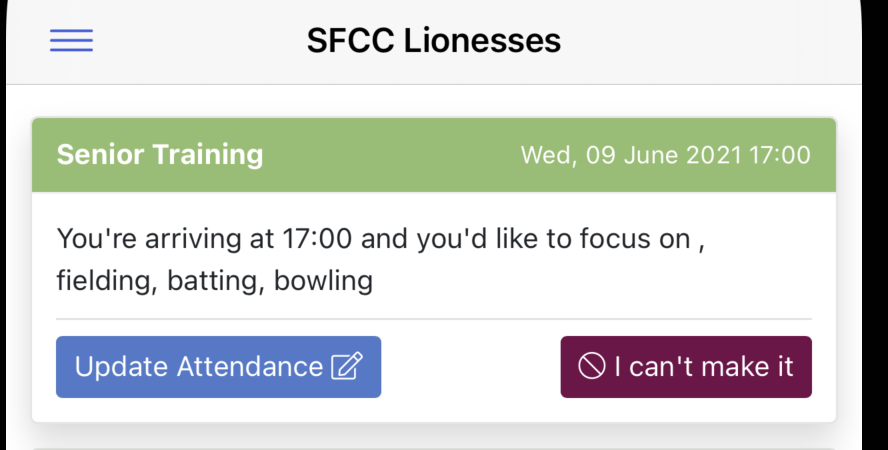Click the word Lionesses in the title
The image size is (888, 450).
click(482, 41)
